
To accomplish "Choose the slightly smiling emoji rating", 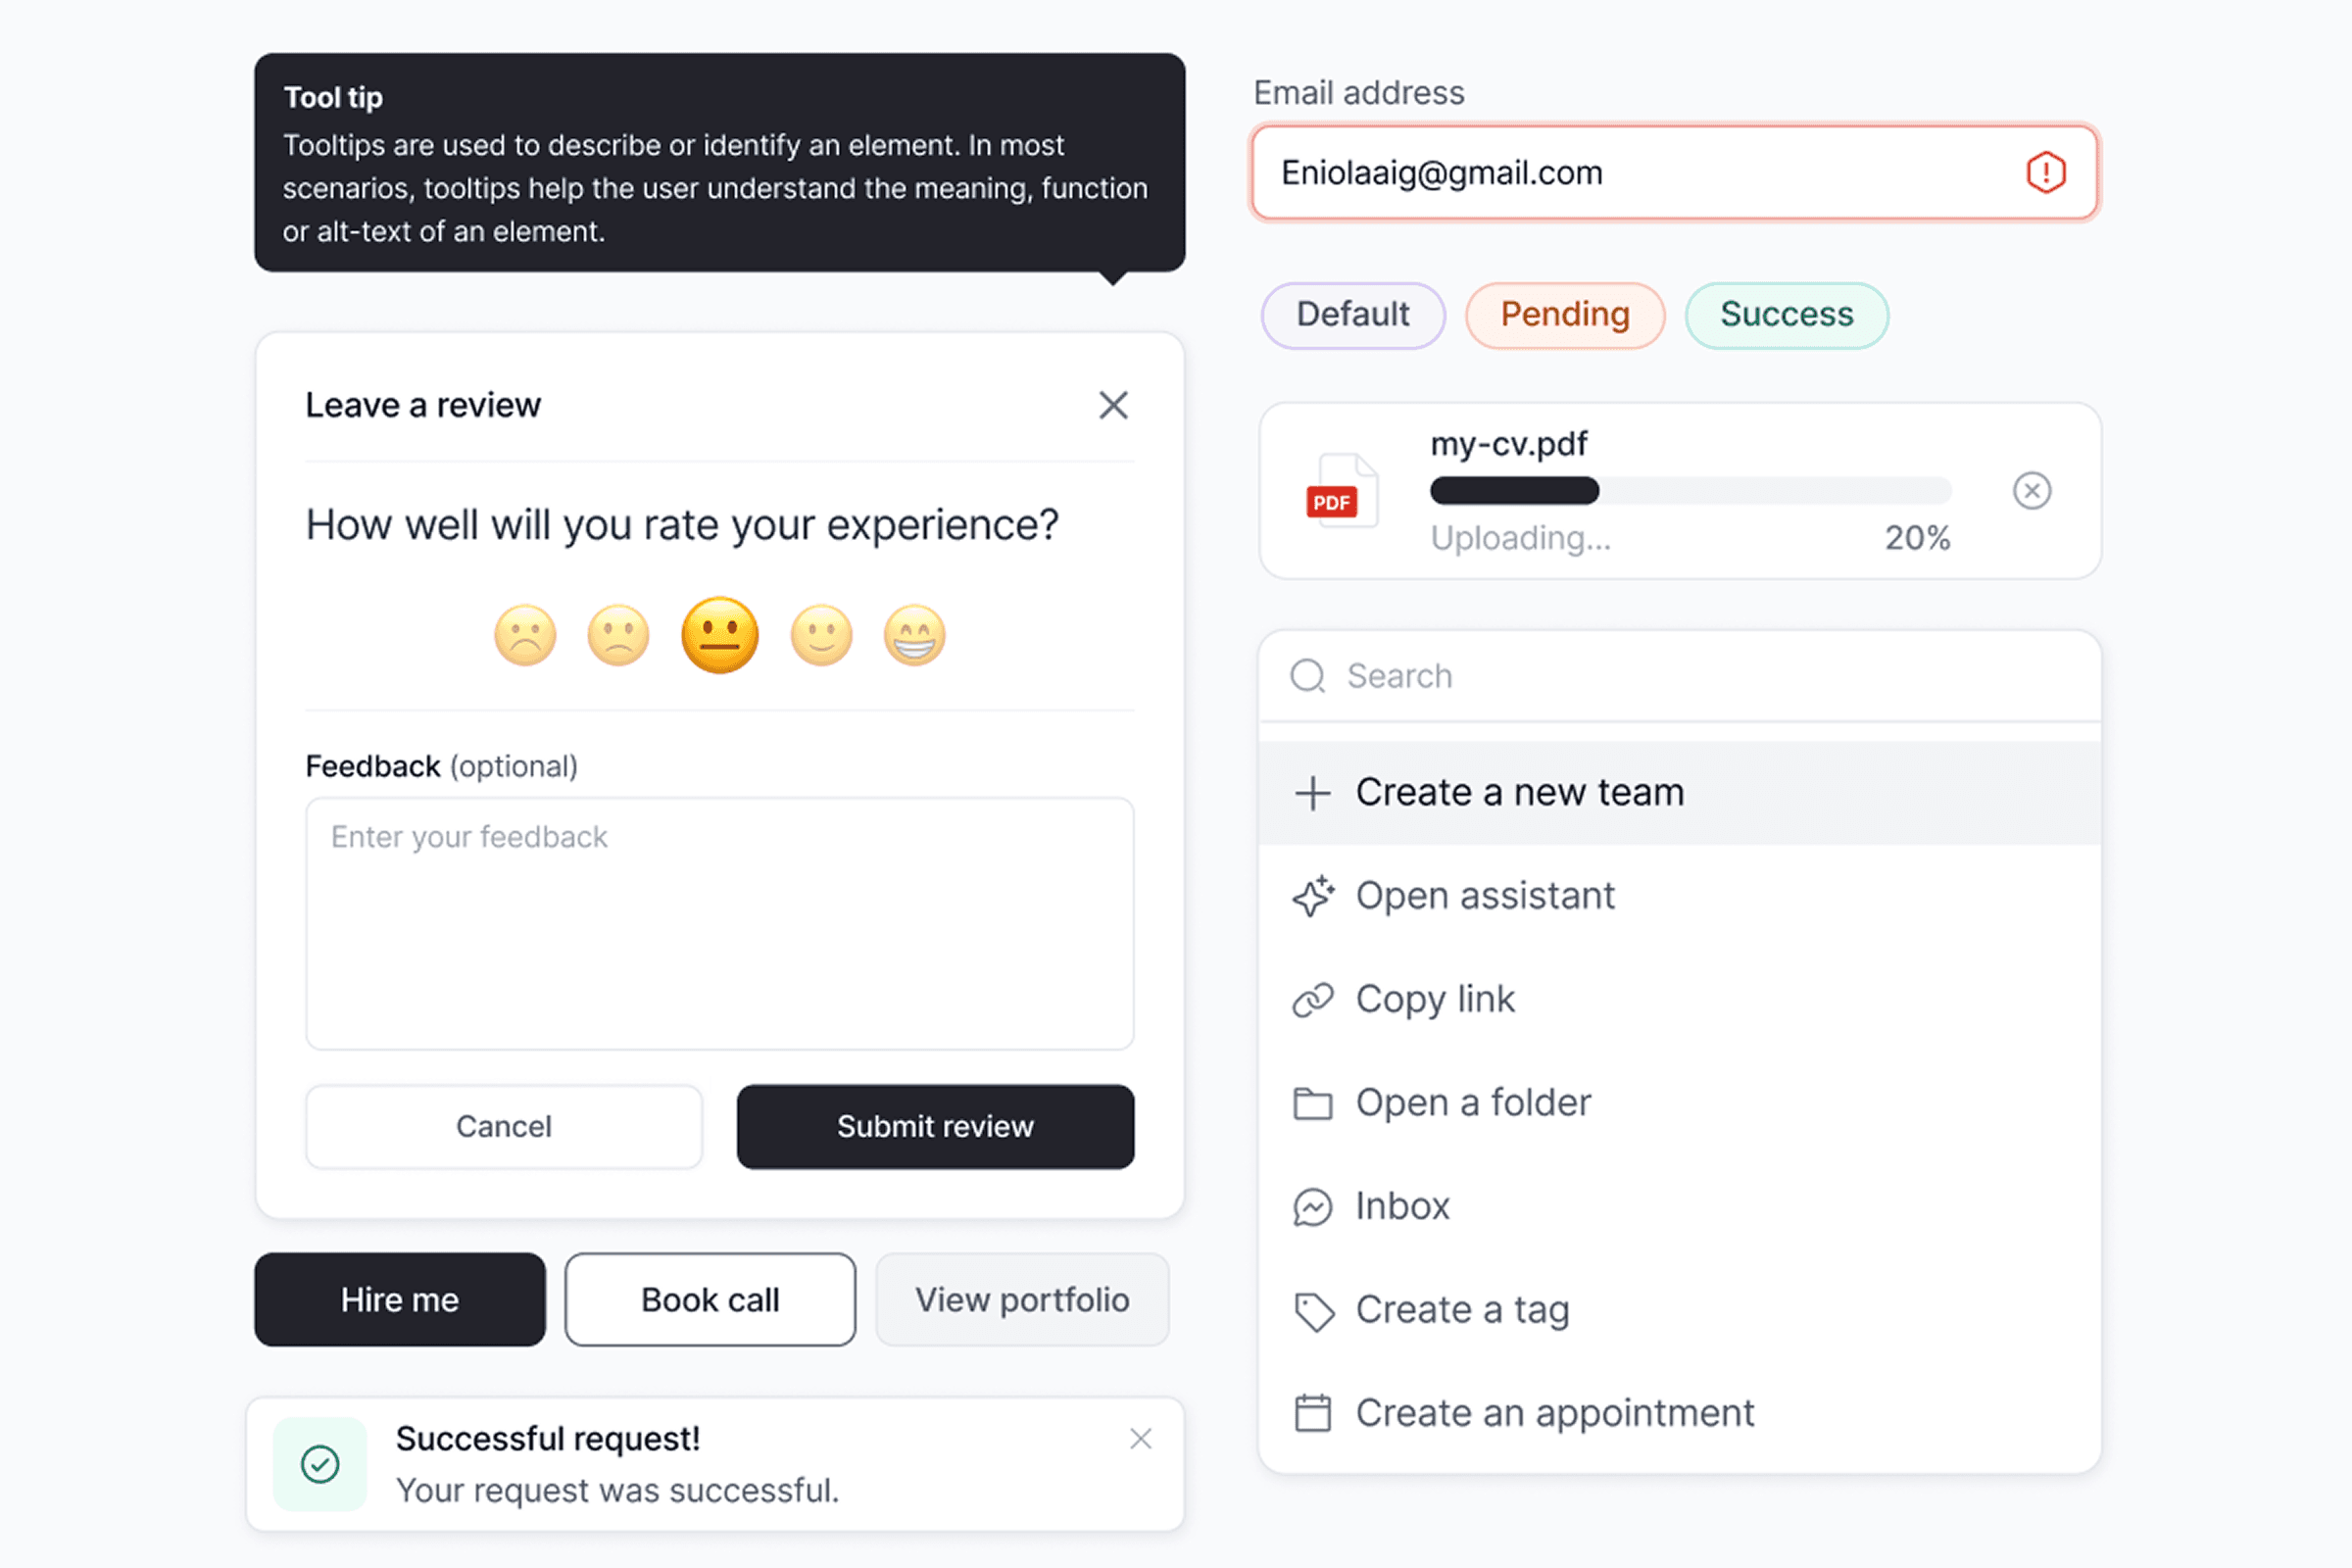I will click(x=821, y=635).
